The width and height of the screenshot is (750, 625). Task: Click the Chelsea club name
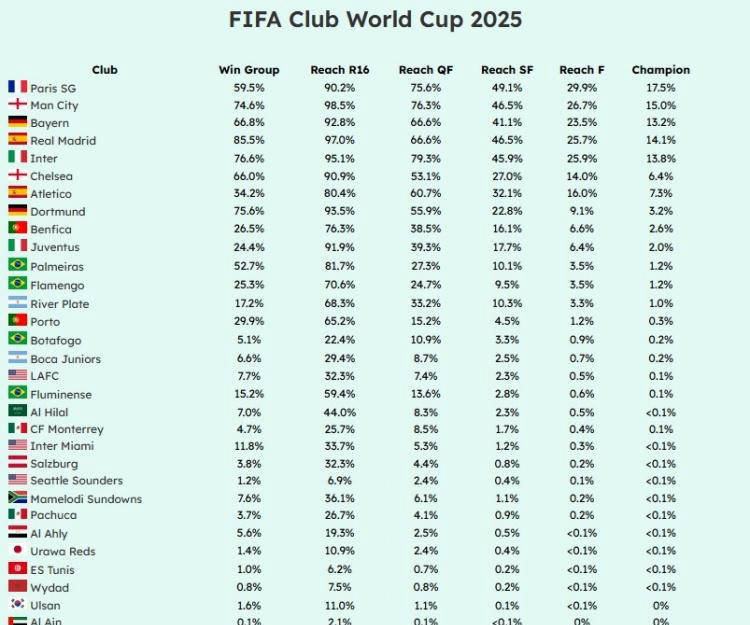[51, 176]
